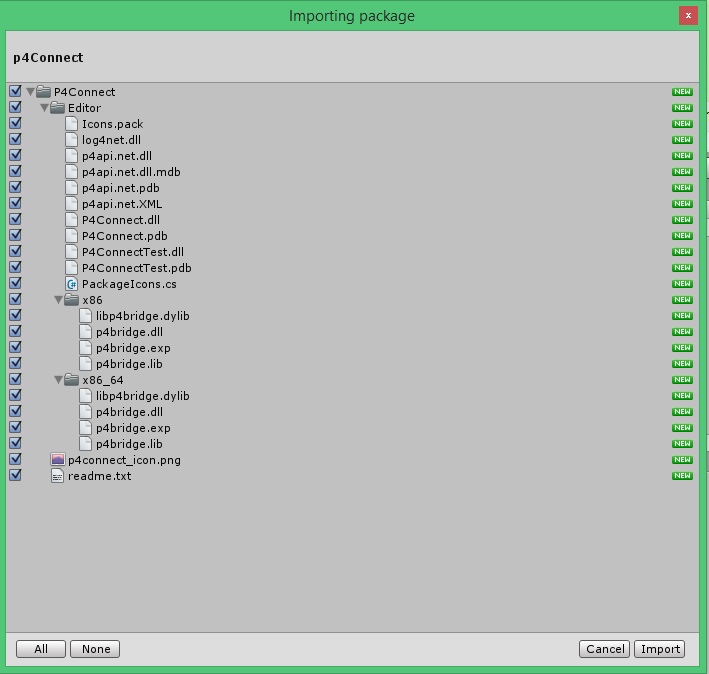The image size is (709, 674).
Task: Uncheck the x86 folder checkbox
Action: [x=15, y=299]
